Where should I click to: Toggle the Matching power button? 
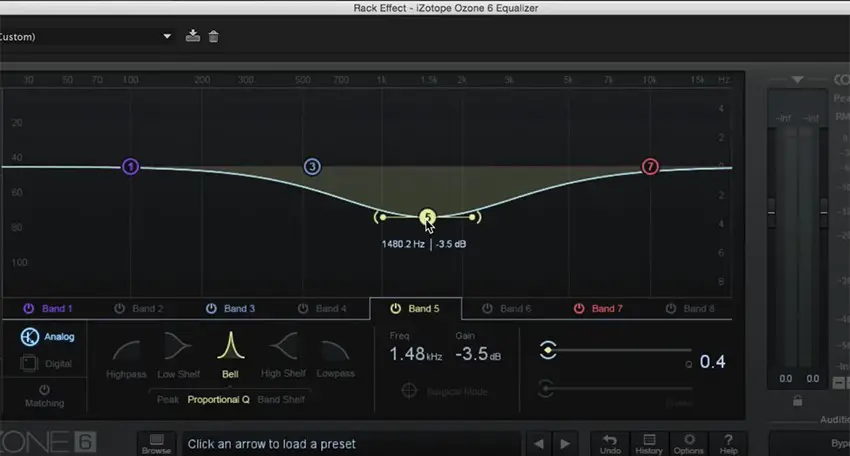44,390
